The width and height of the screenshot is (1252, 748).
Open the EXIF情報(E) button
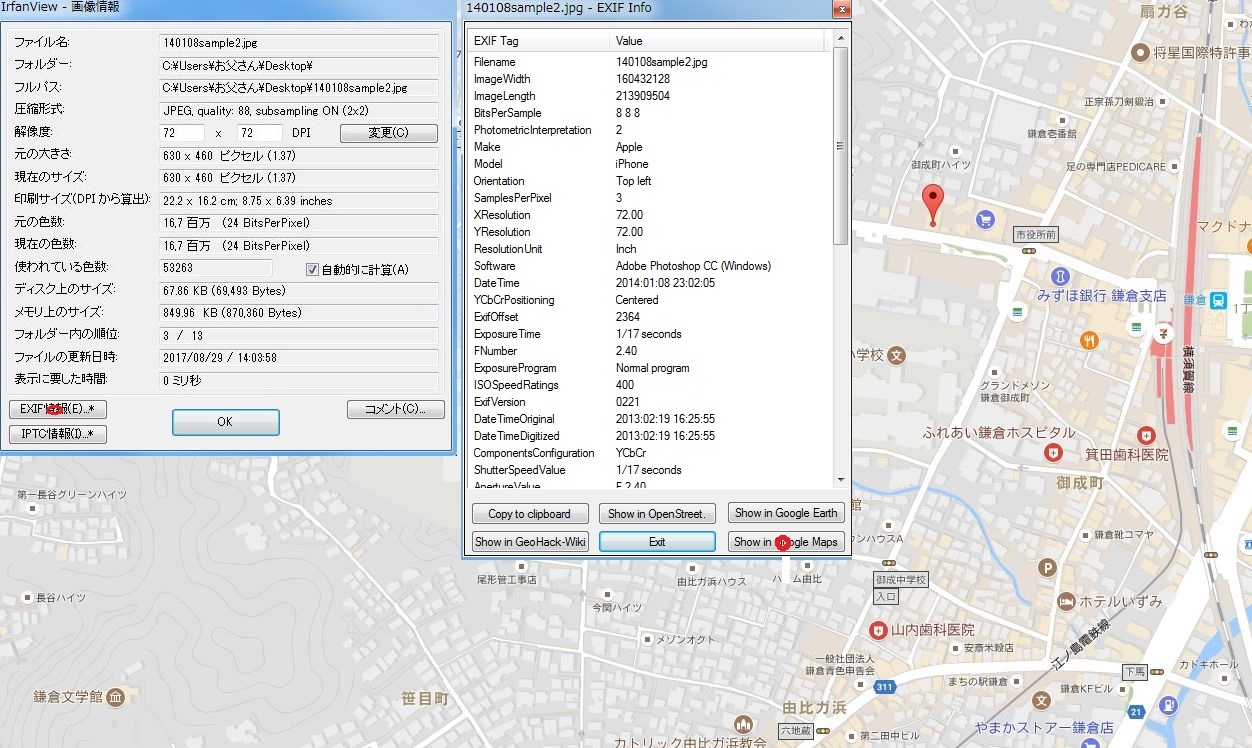pyautogui.click(x=58, y=409)
